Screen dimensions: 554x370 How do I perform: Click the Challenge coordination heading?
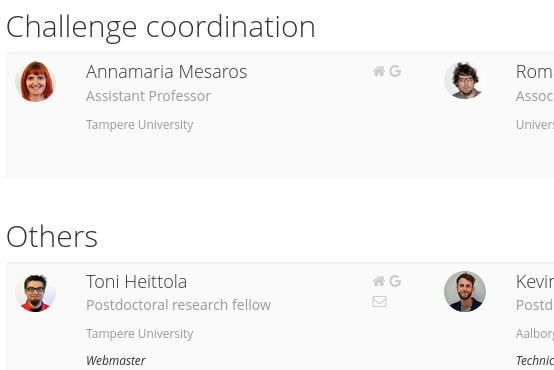click(x=160, y=28)
